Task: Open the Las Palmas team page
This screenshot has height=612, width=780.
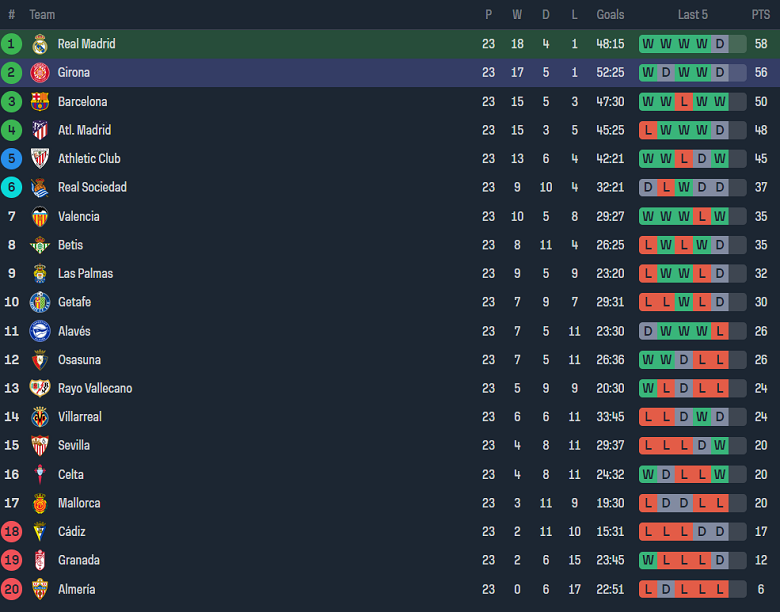Action: tap(85, 274)
